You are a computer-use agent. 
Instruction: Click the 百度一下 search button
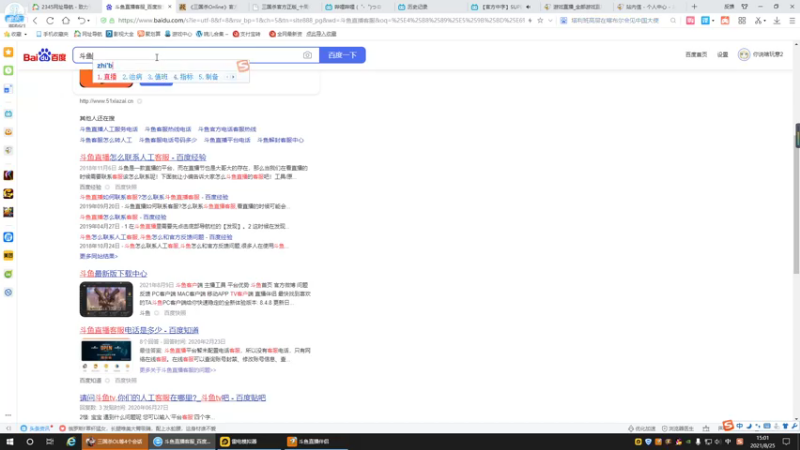[342, 55]
